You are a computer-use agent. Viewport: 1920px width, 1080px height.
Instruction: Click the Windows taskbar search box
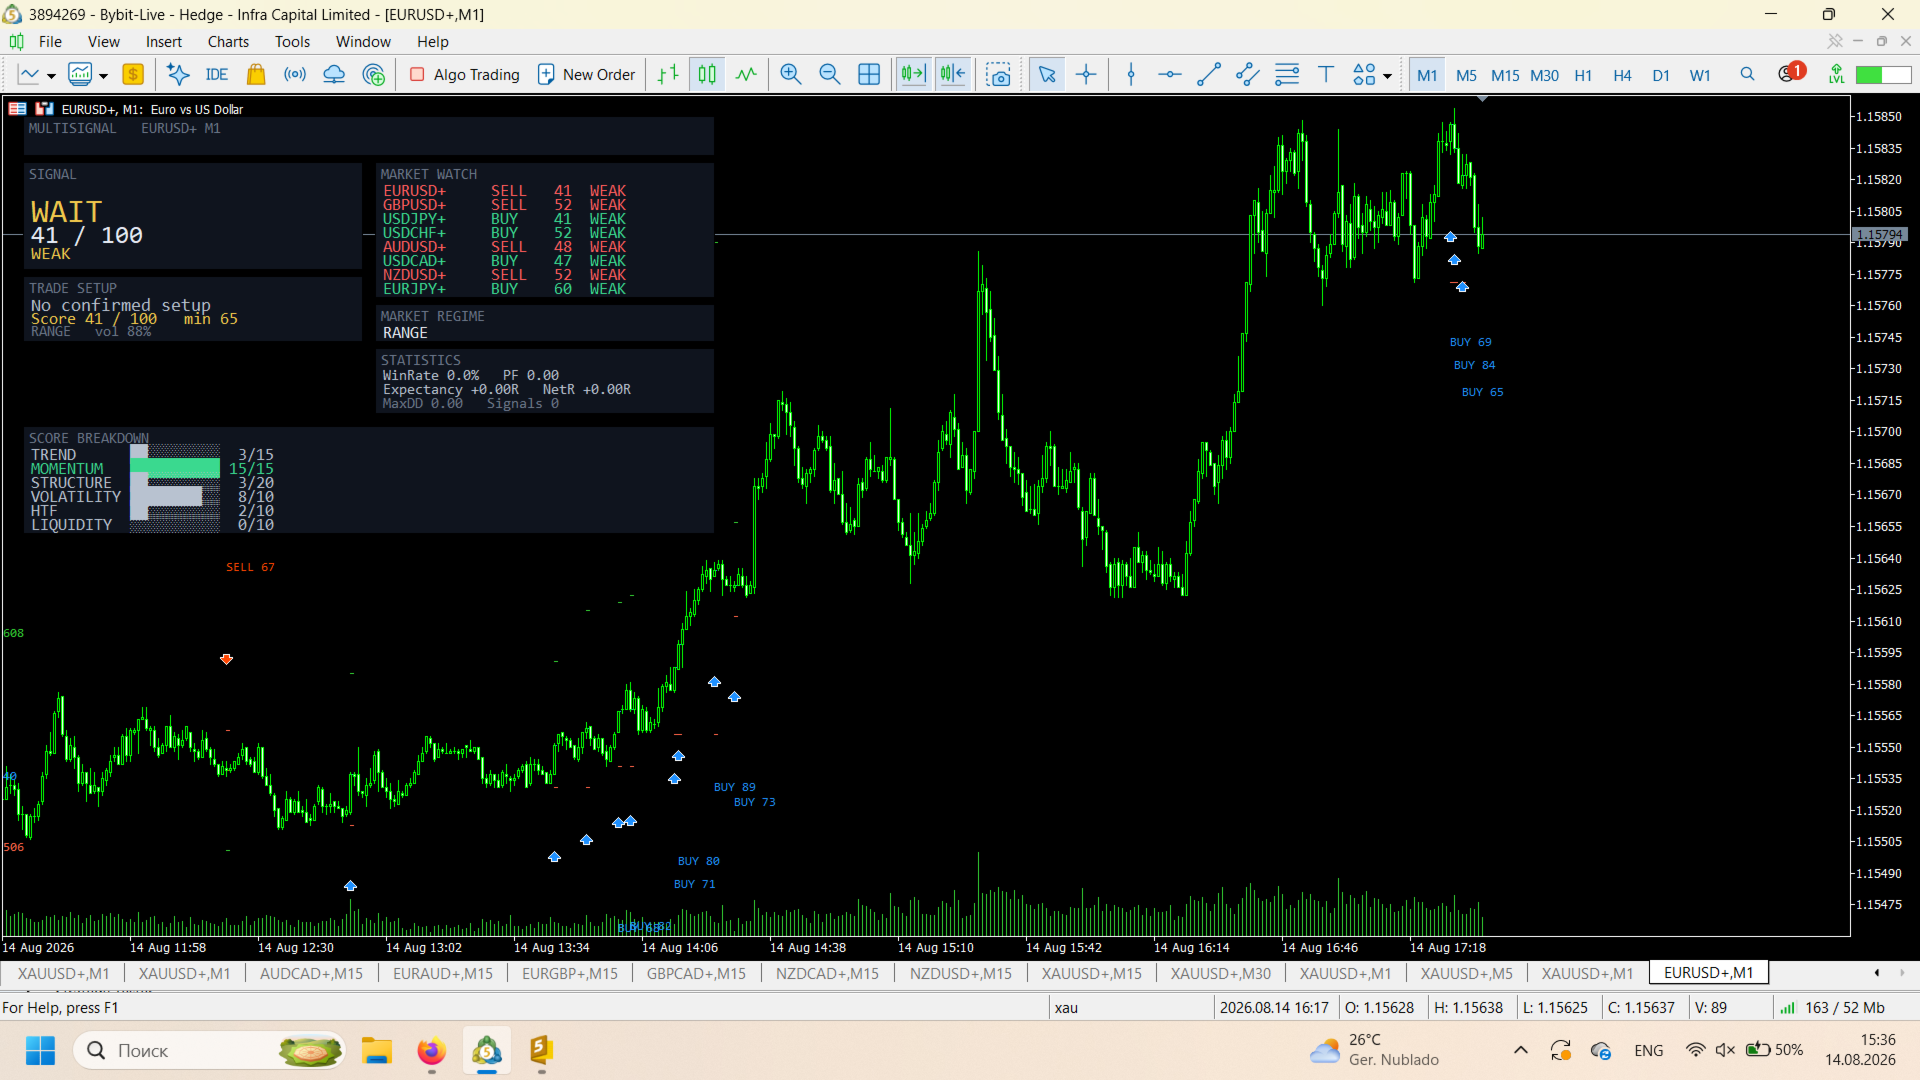click(x=210, y=1050)
